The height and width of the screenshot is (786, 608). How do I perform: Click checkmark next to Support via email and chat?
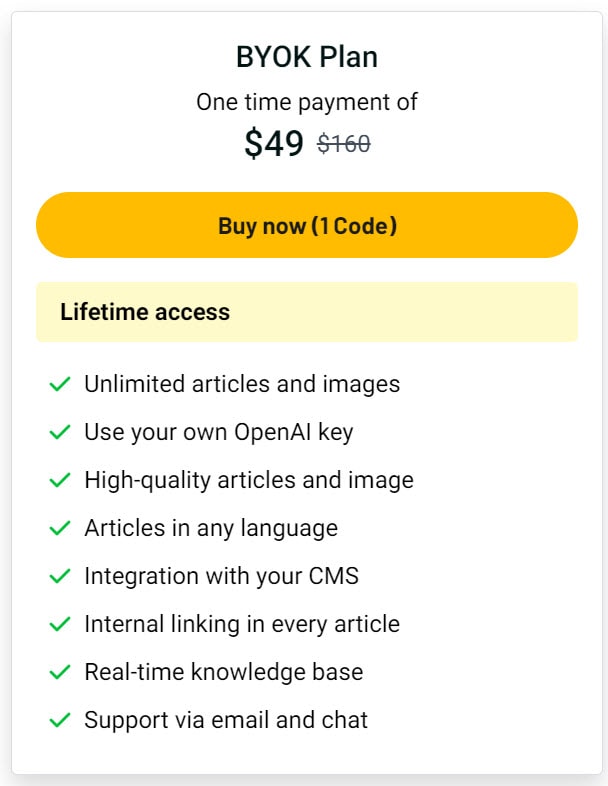[x=60, y=720]
